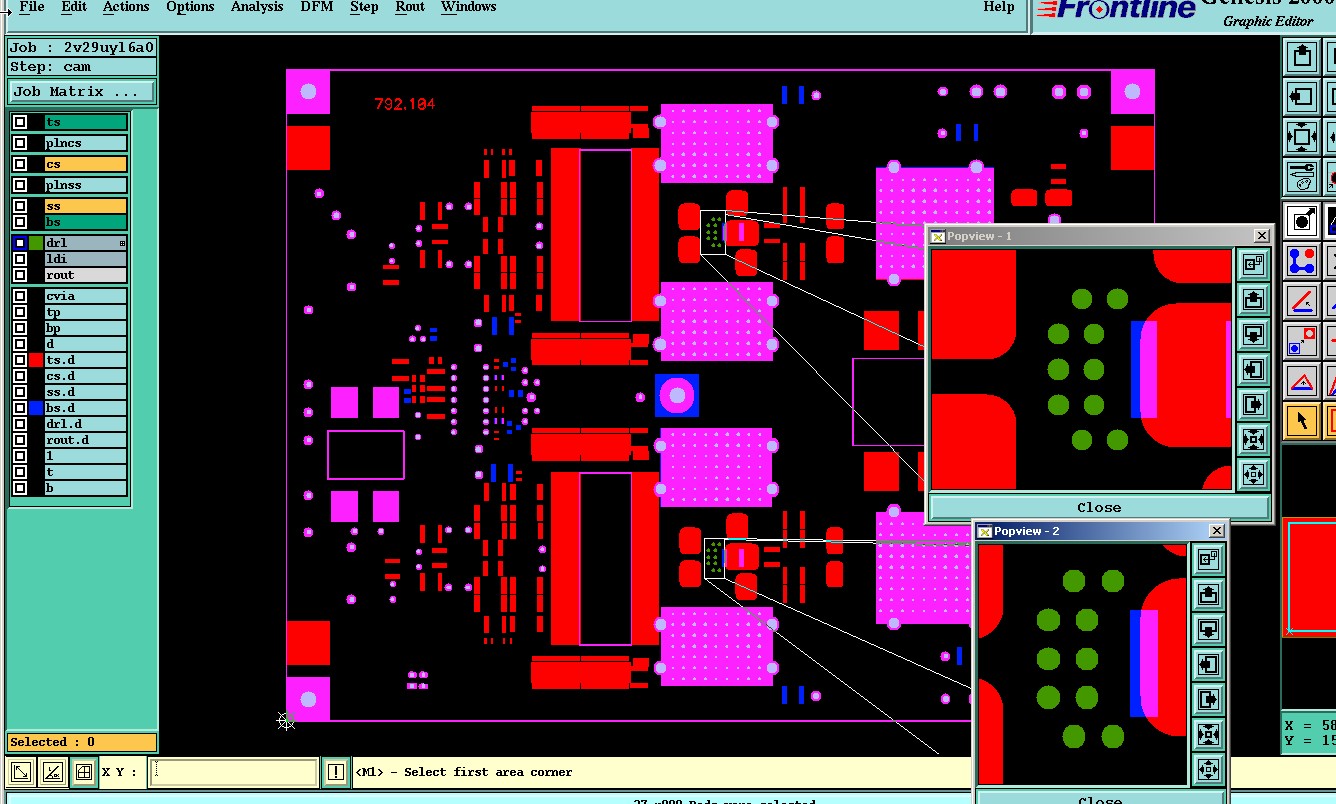The image size is (1336, 804).
Task: Toggle display checkbox for layer plnss
Action: click(20, 185)
